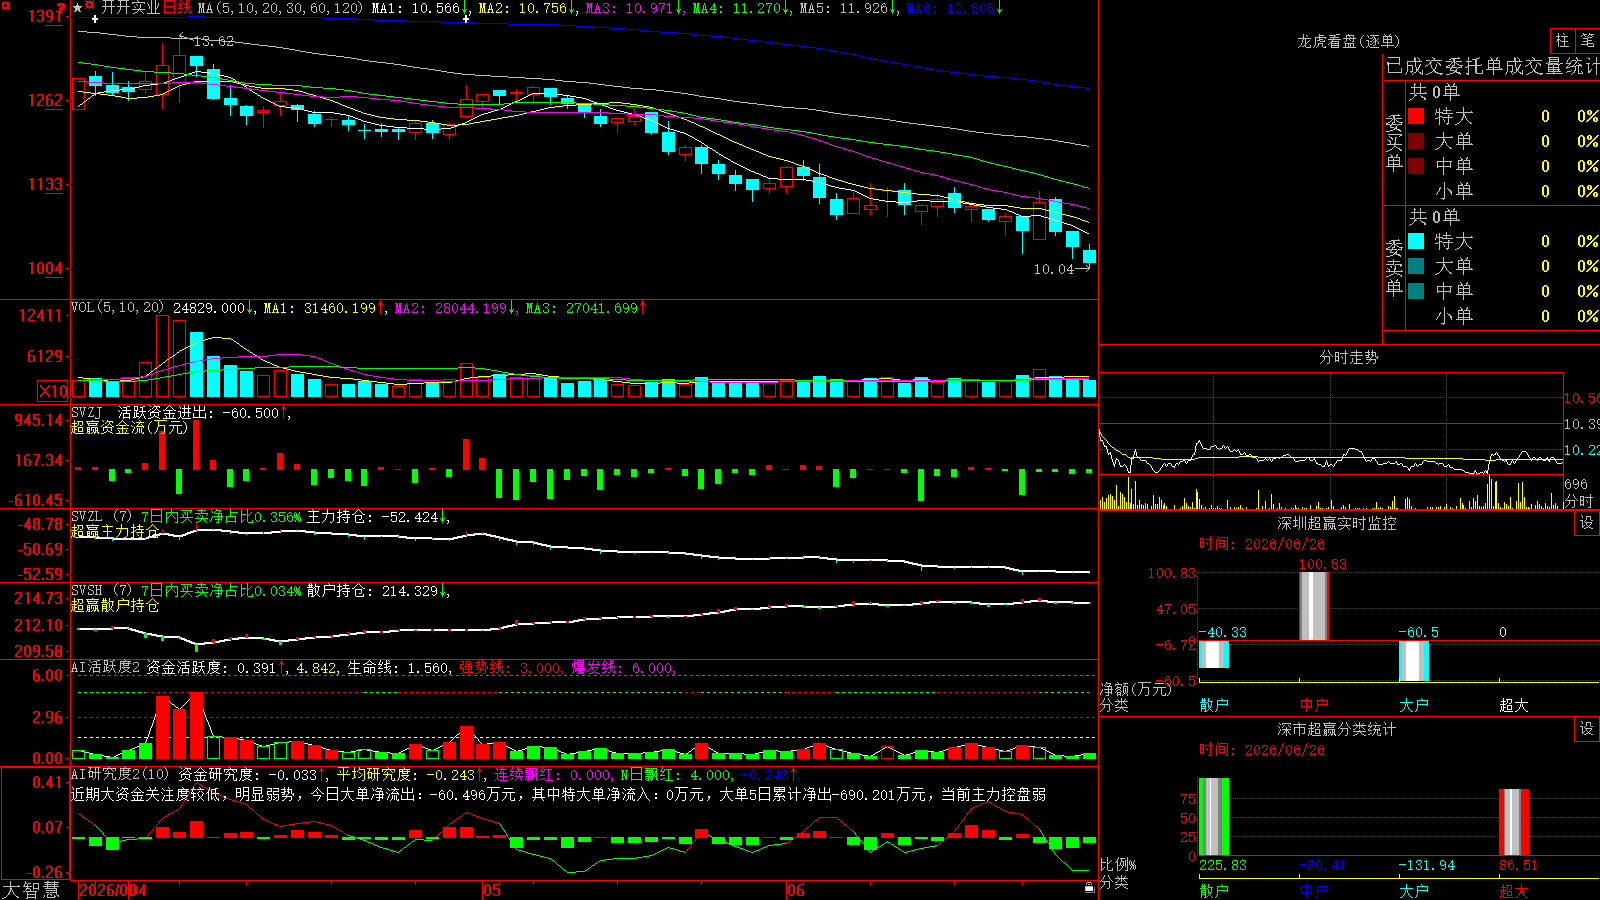The height and width of the screenshot is (900, 1600).
Task: Open settings 设 for 深圳超赢实时监控
Action: 1587,523
